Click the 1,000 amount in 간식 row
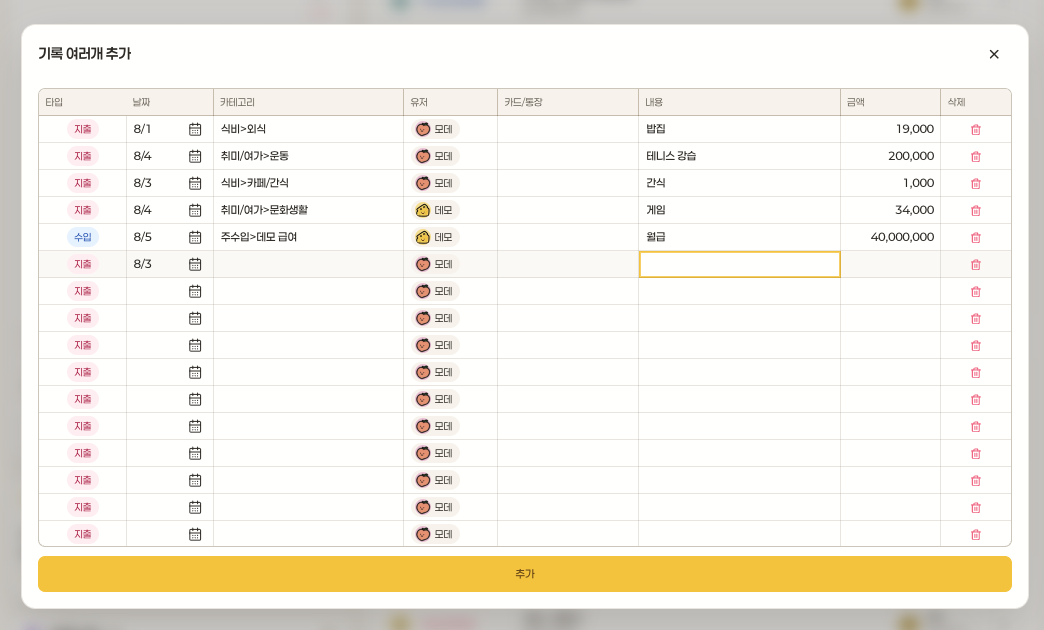The image size is (1044, 630). pyautogui.click(x=918, y=183)
